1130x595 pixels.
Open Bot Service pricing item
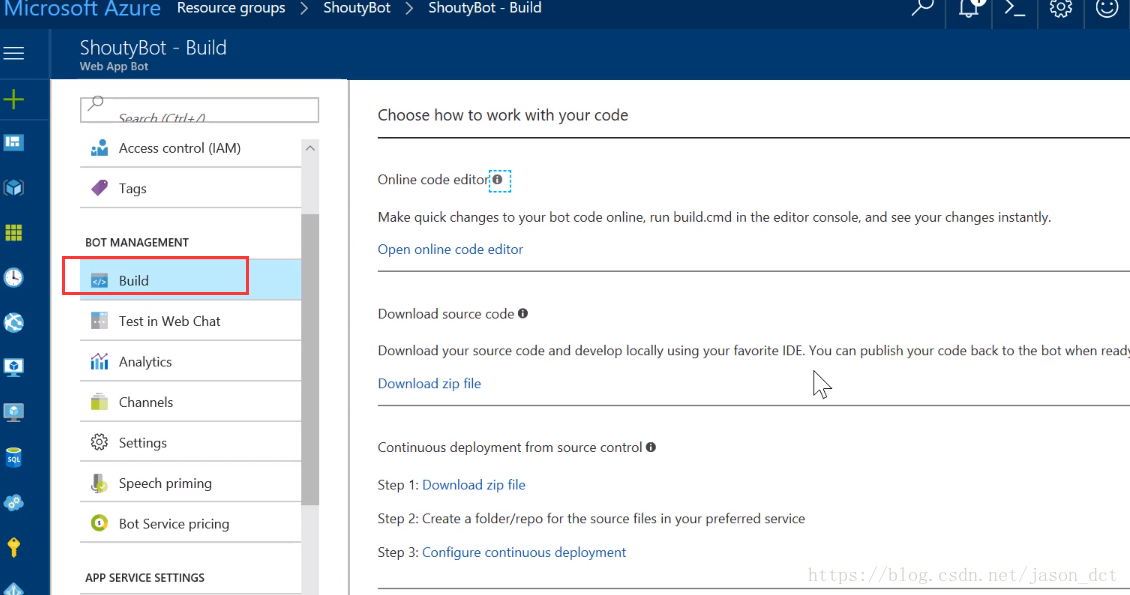190,524
